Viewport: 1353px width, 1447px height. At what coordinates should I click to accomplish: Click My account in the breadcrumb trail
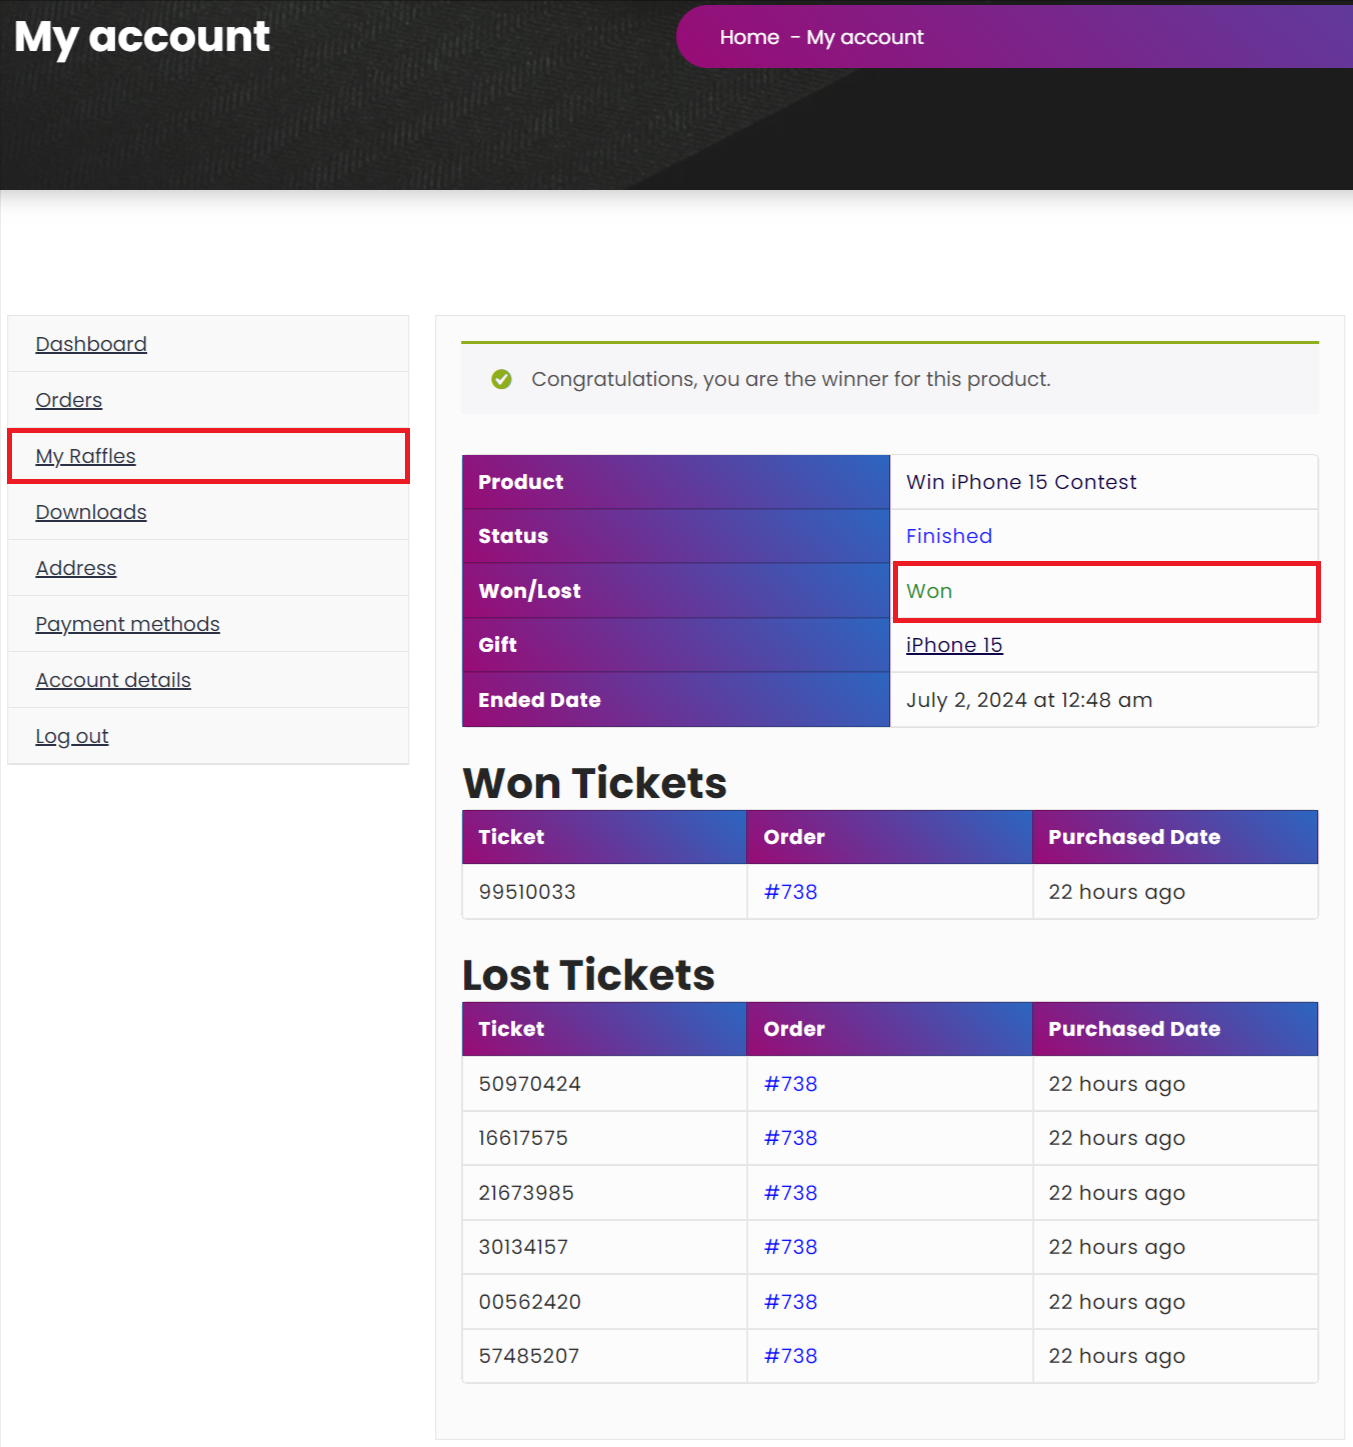(864, 36)
